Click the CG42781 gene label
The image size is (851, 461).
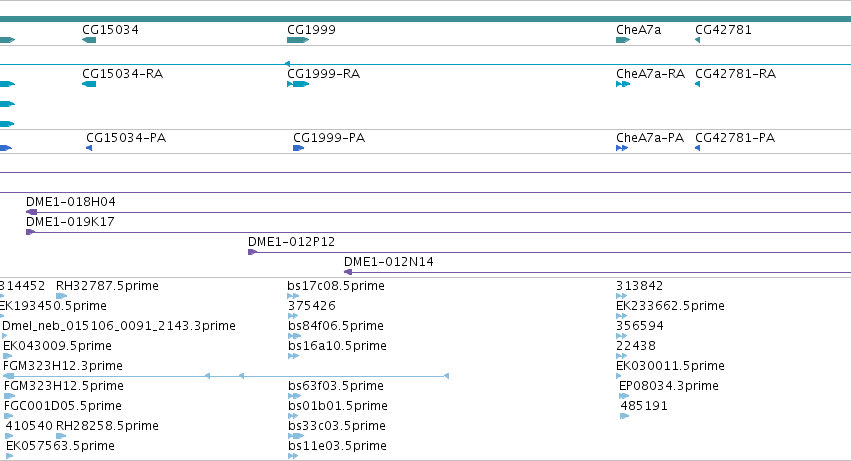(x=723, y=30)
